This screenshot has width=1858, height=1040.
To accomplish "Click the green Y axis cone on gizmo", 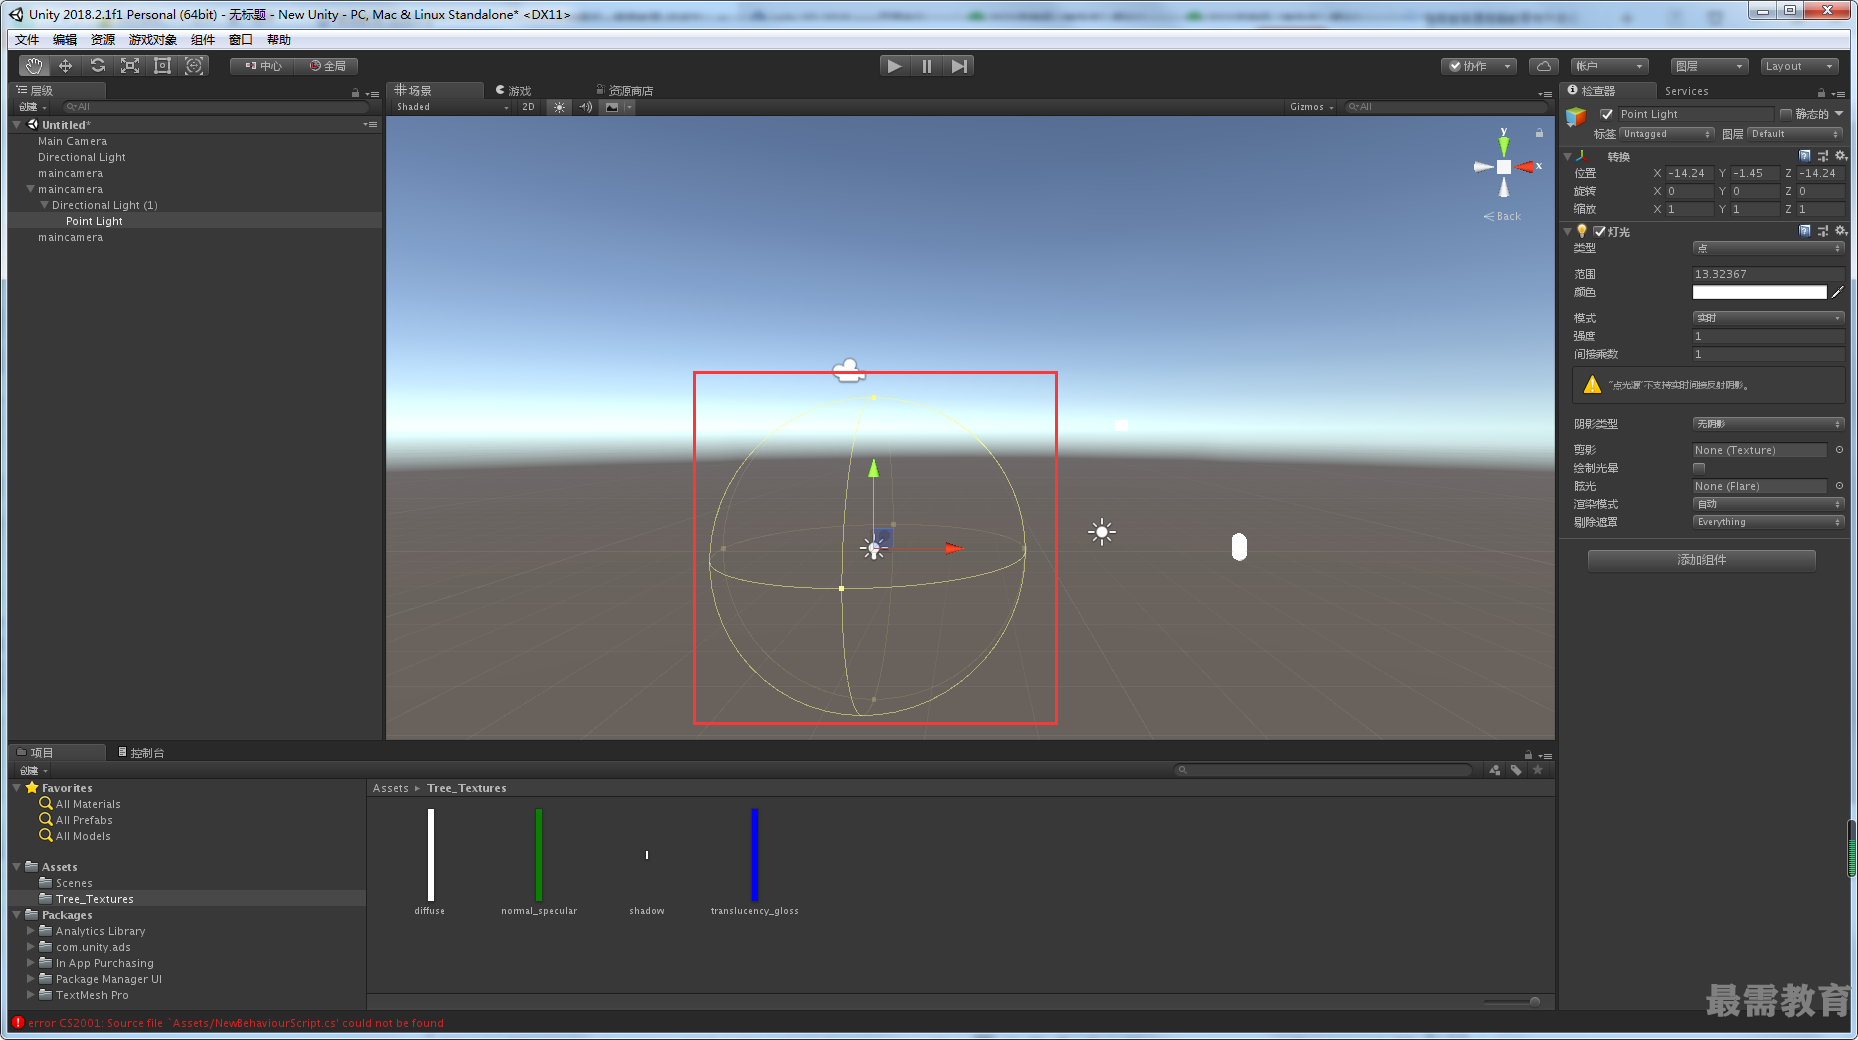I will [x=1503, y=147].
